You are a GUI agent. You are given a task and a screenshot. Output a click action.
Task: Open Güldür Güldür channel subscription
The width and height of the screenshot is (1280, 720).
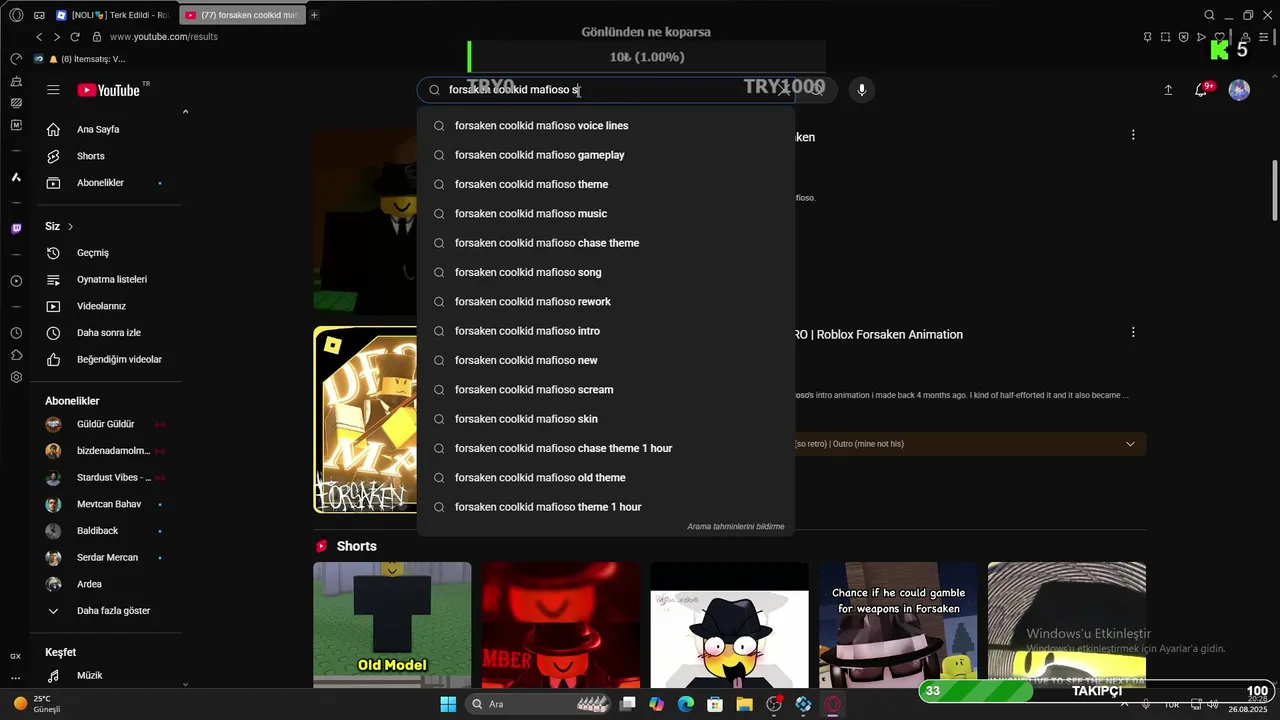[x=106, y=424]
